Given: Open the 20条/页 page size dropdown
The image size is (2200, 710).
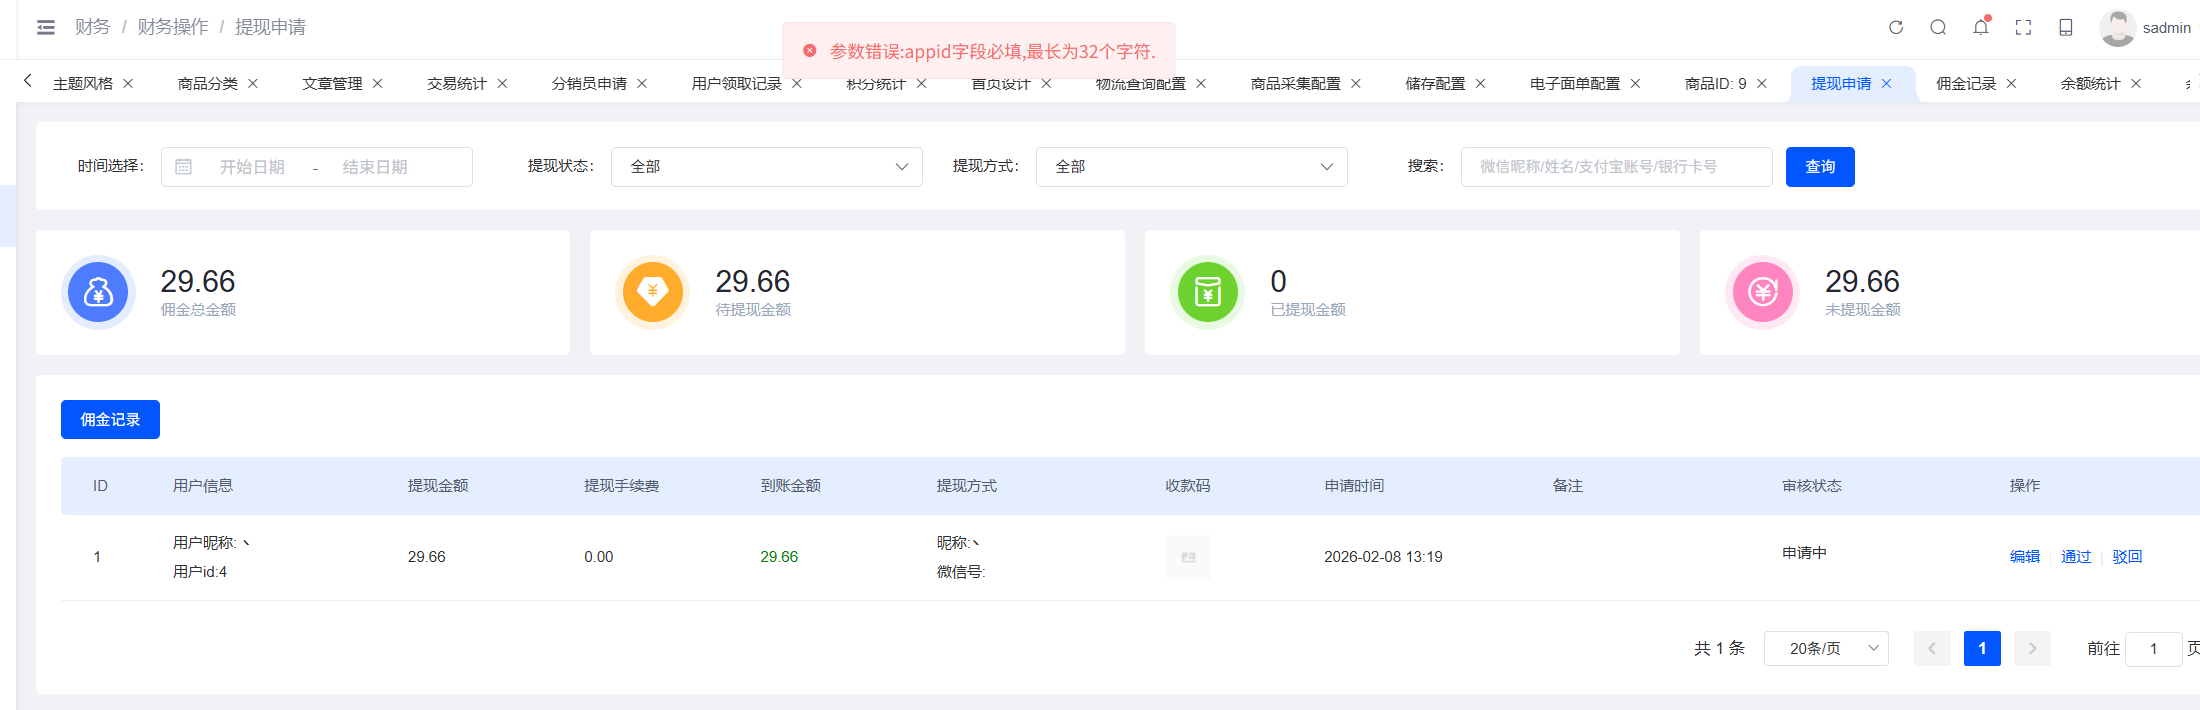Looking at the screenshot, I should pos(1825,649).
